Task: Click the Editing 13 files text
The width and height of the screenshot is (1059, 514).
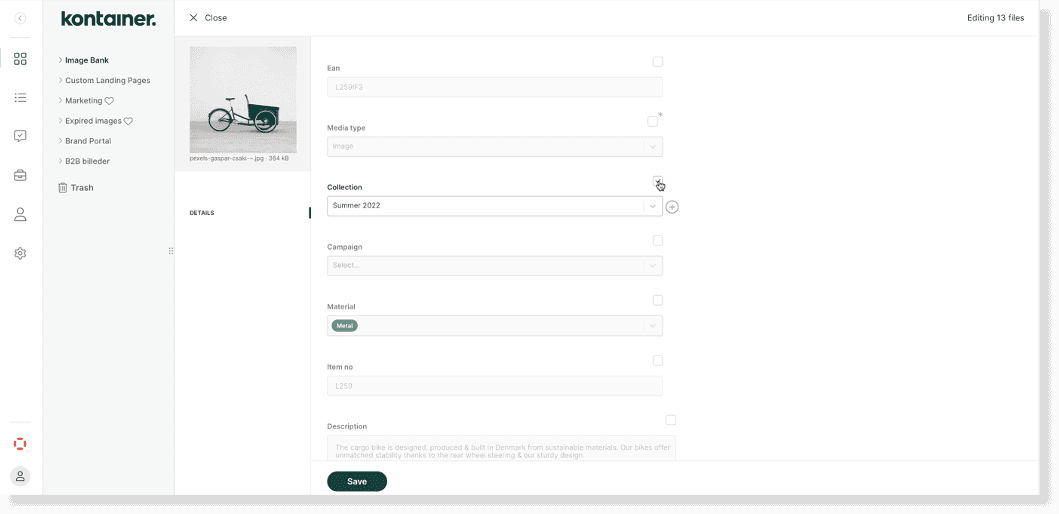Action: tap(996, 18)
